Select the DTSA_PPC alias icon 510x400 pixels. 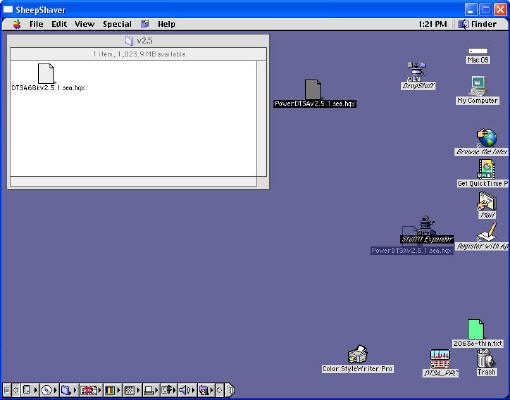coord(440,359)
